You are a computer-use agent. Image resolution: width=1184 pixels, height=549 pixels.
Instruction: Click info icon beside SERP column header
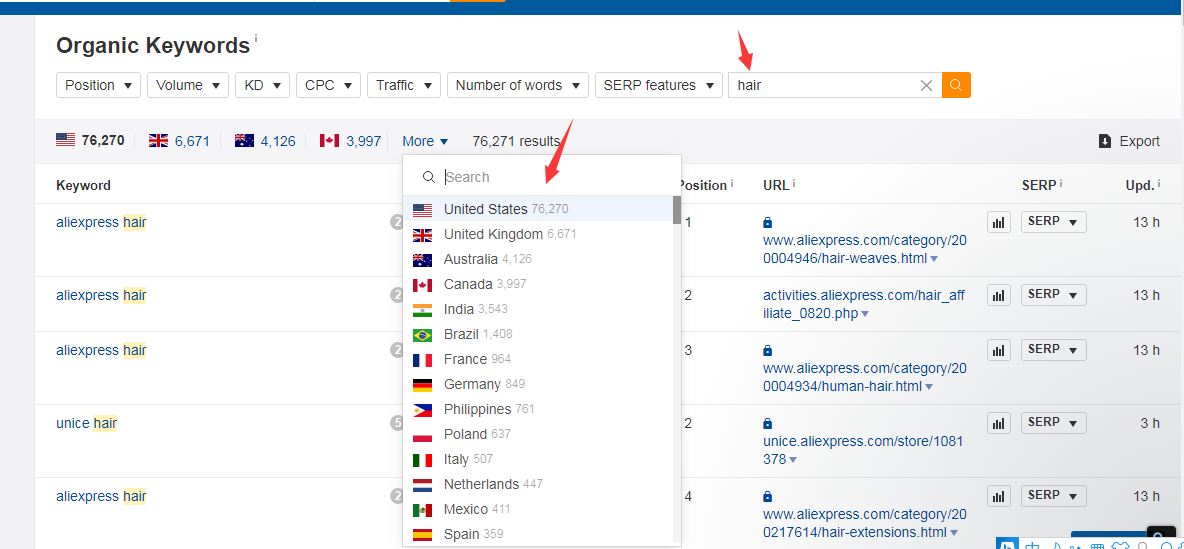pos(1061,184)
